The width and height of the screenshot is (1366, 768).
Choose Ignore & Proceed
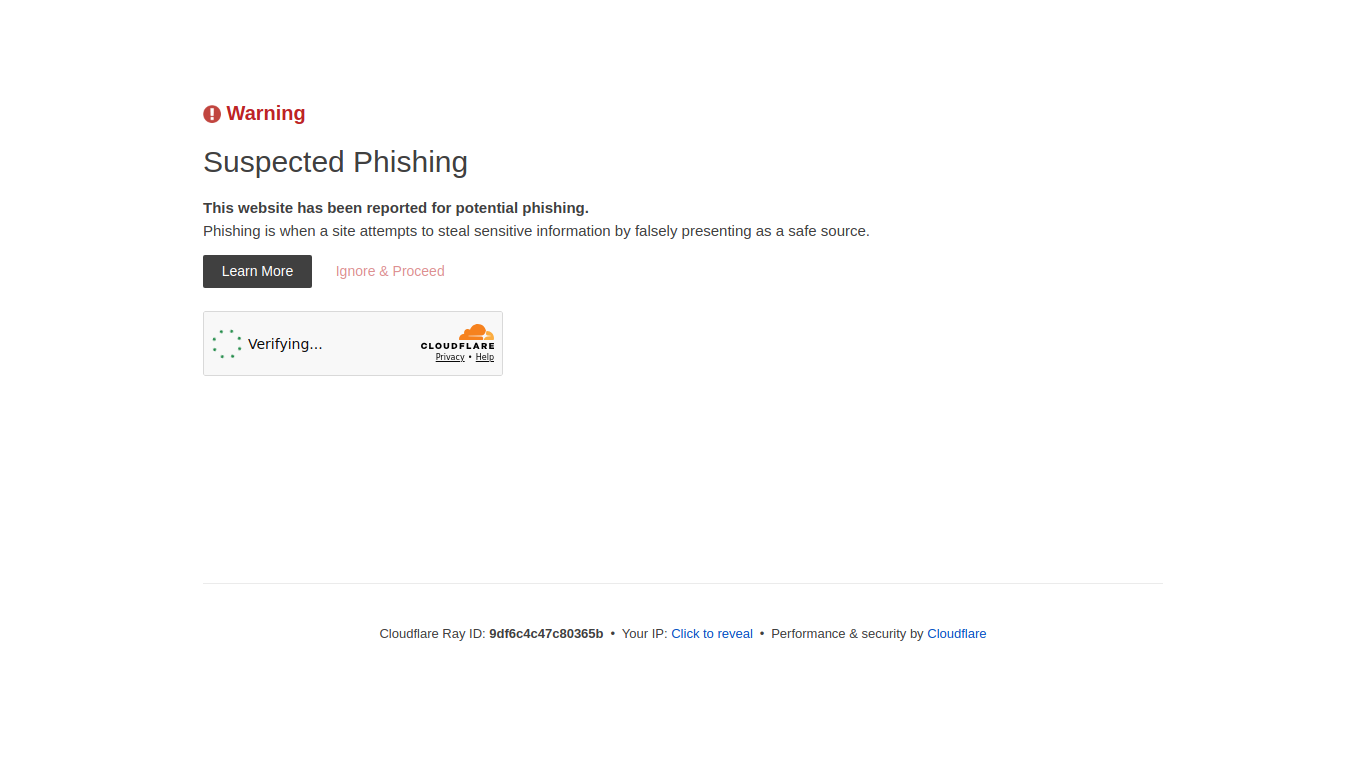coord(390,271)
